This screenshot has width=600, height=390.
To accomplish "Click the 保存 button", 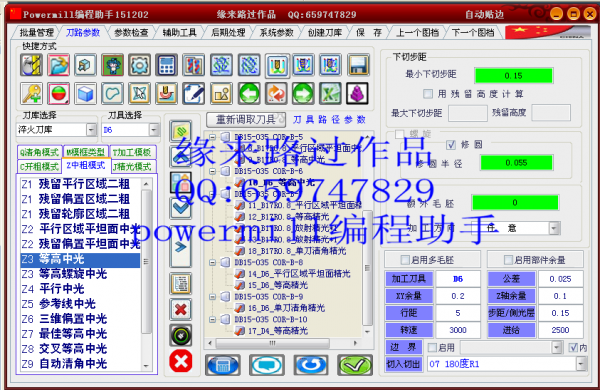I will pyautogui.click(x=369, y=33).
